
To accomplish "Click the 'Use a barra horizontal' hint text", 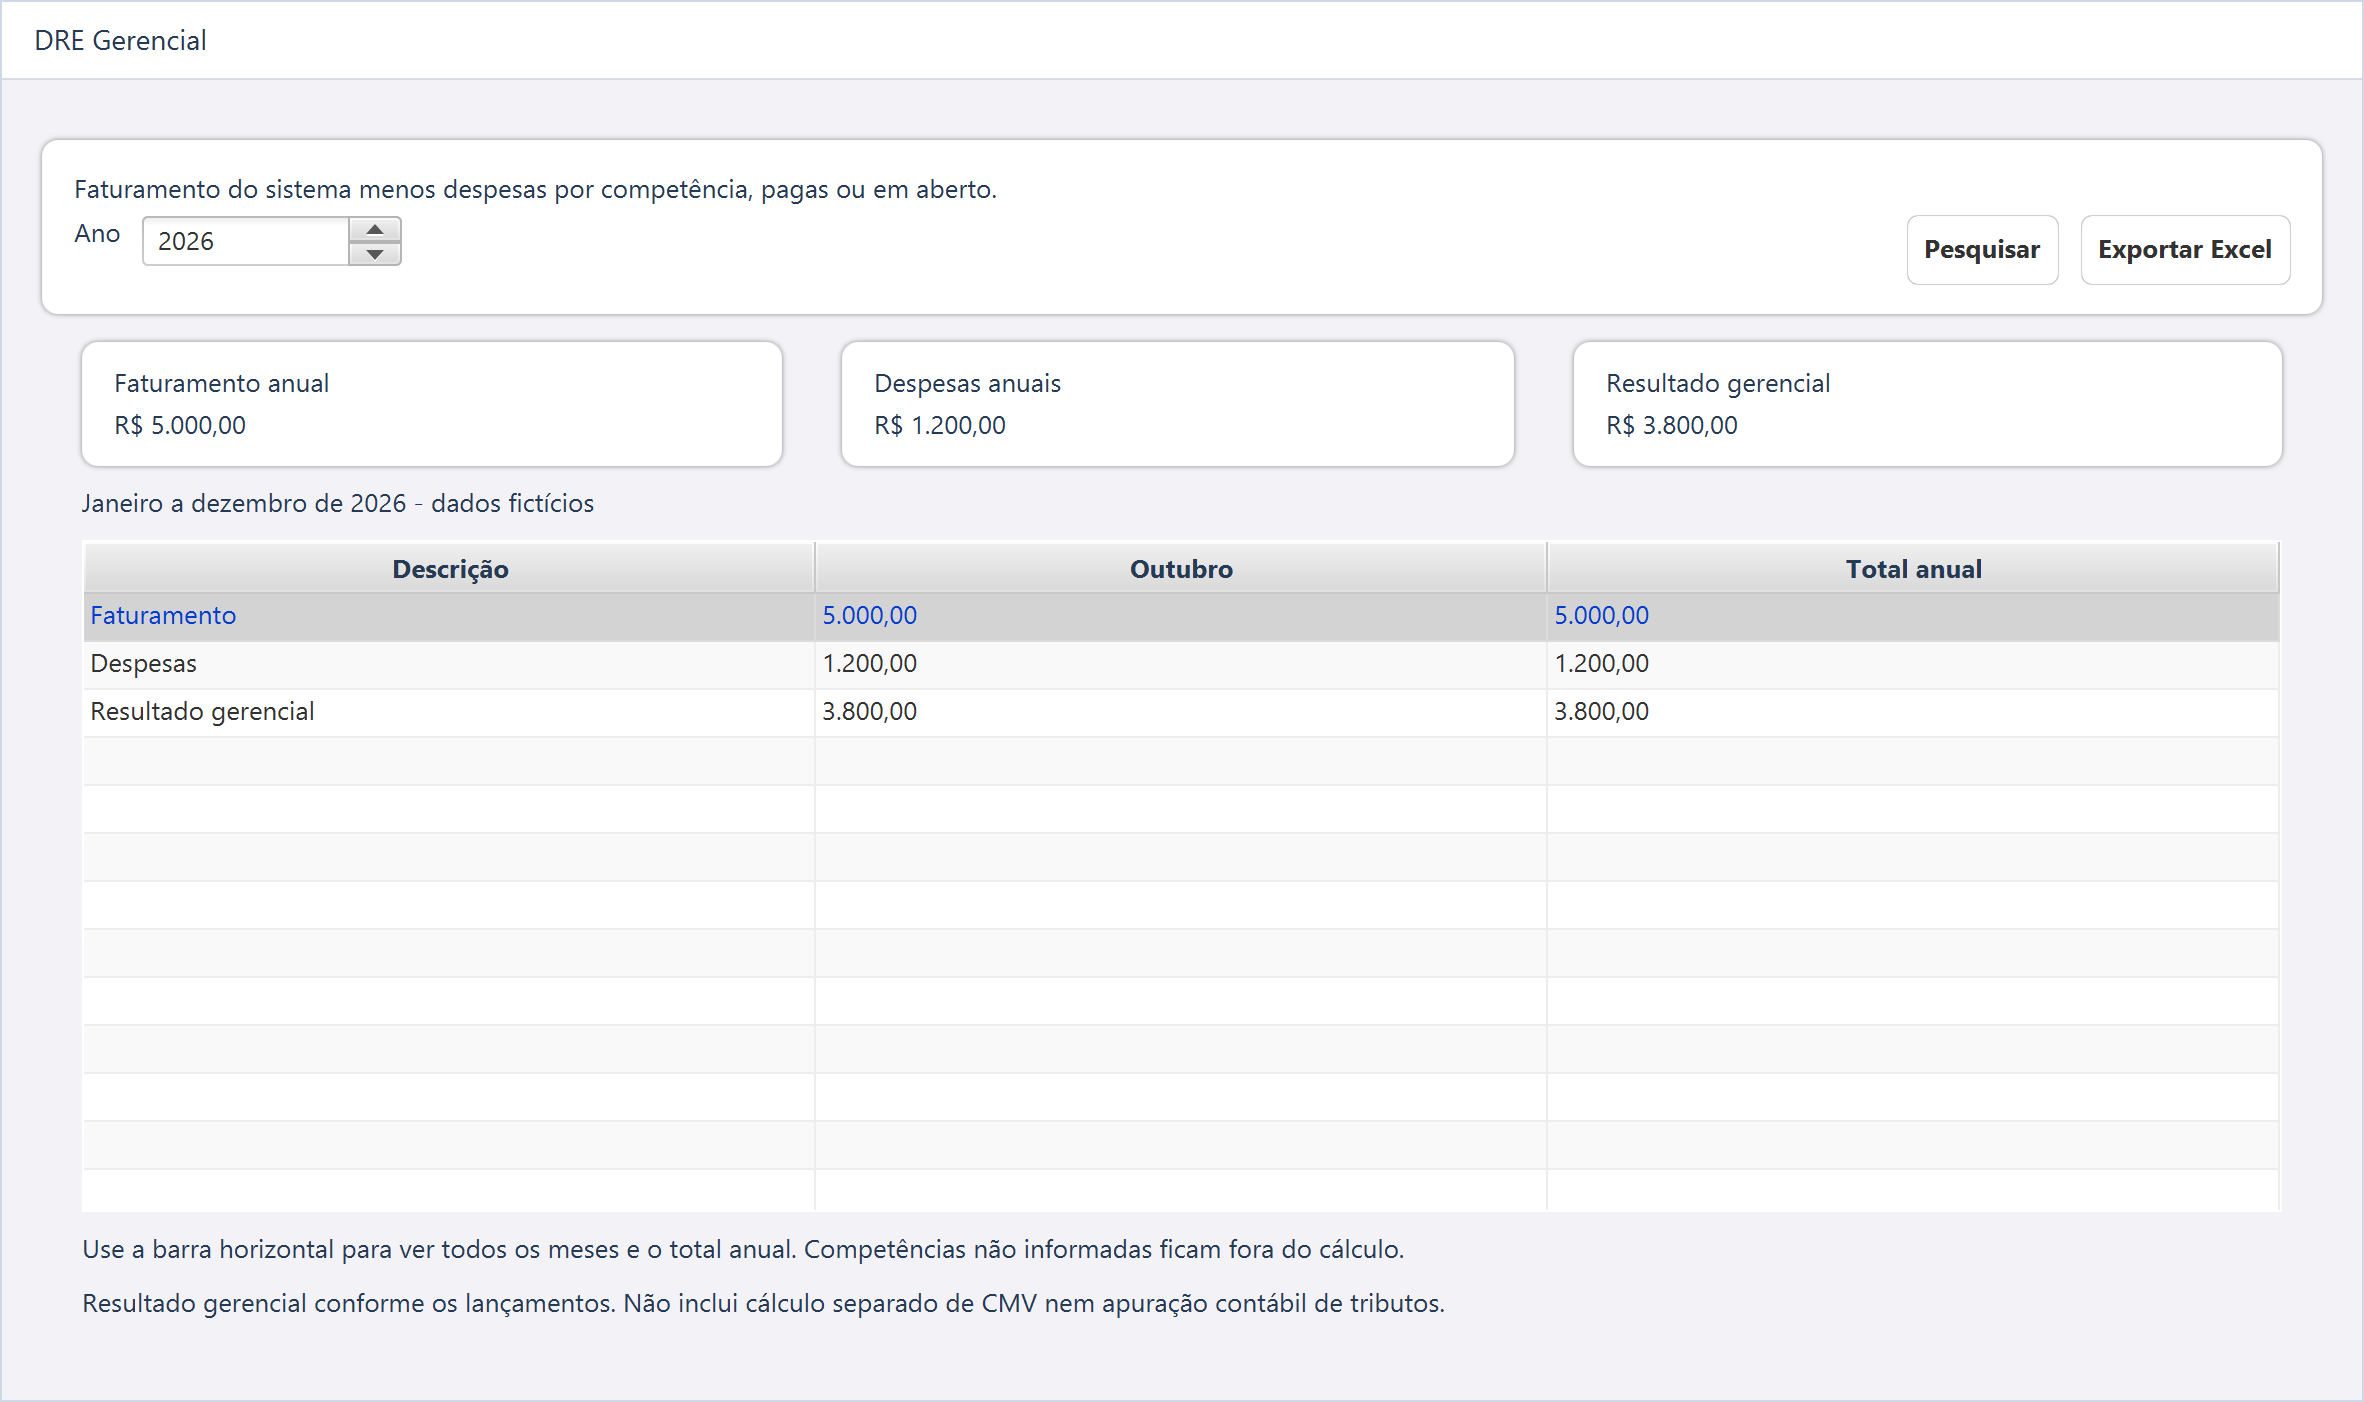I will (x=743, y=1250).
